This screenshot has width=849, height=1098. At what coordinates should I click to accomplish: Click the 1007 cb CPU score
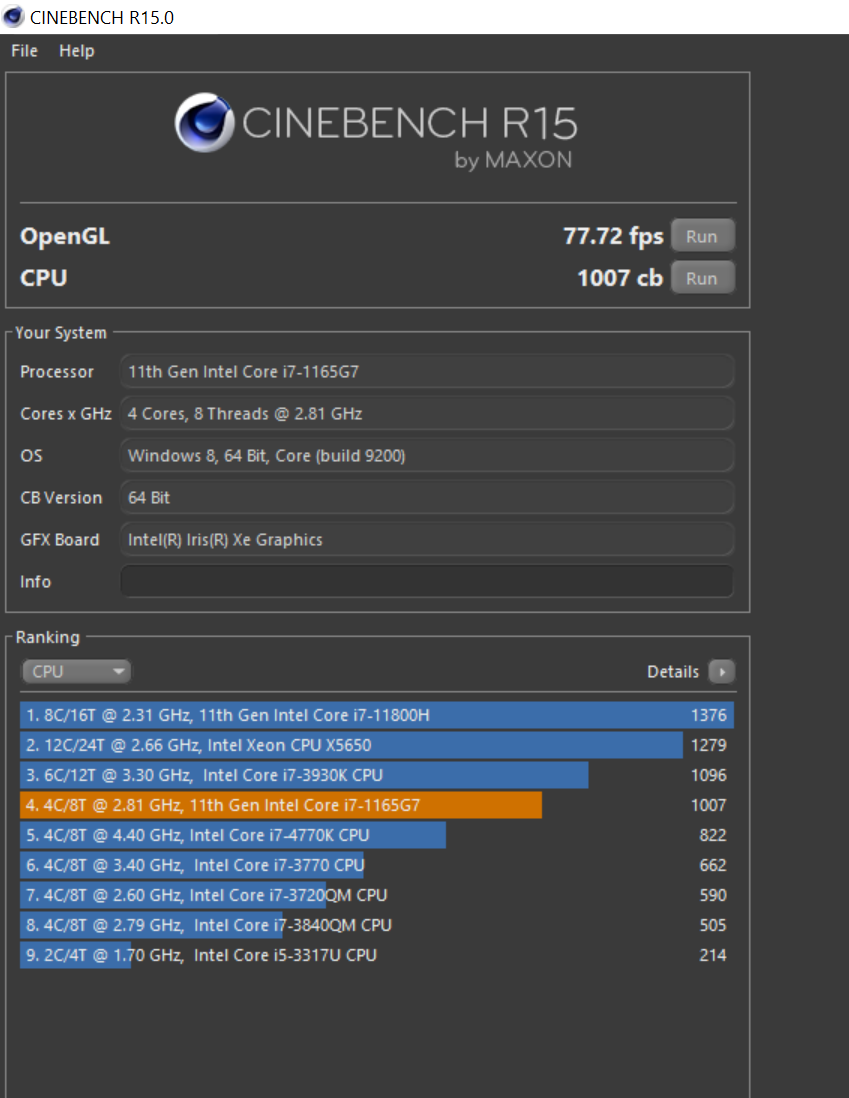coord(620,278)
